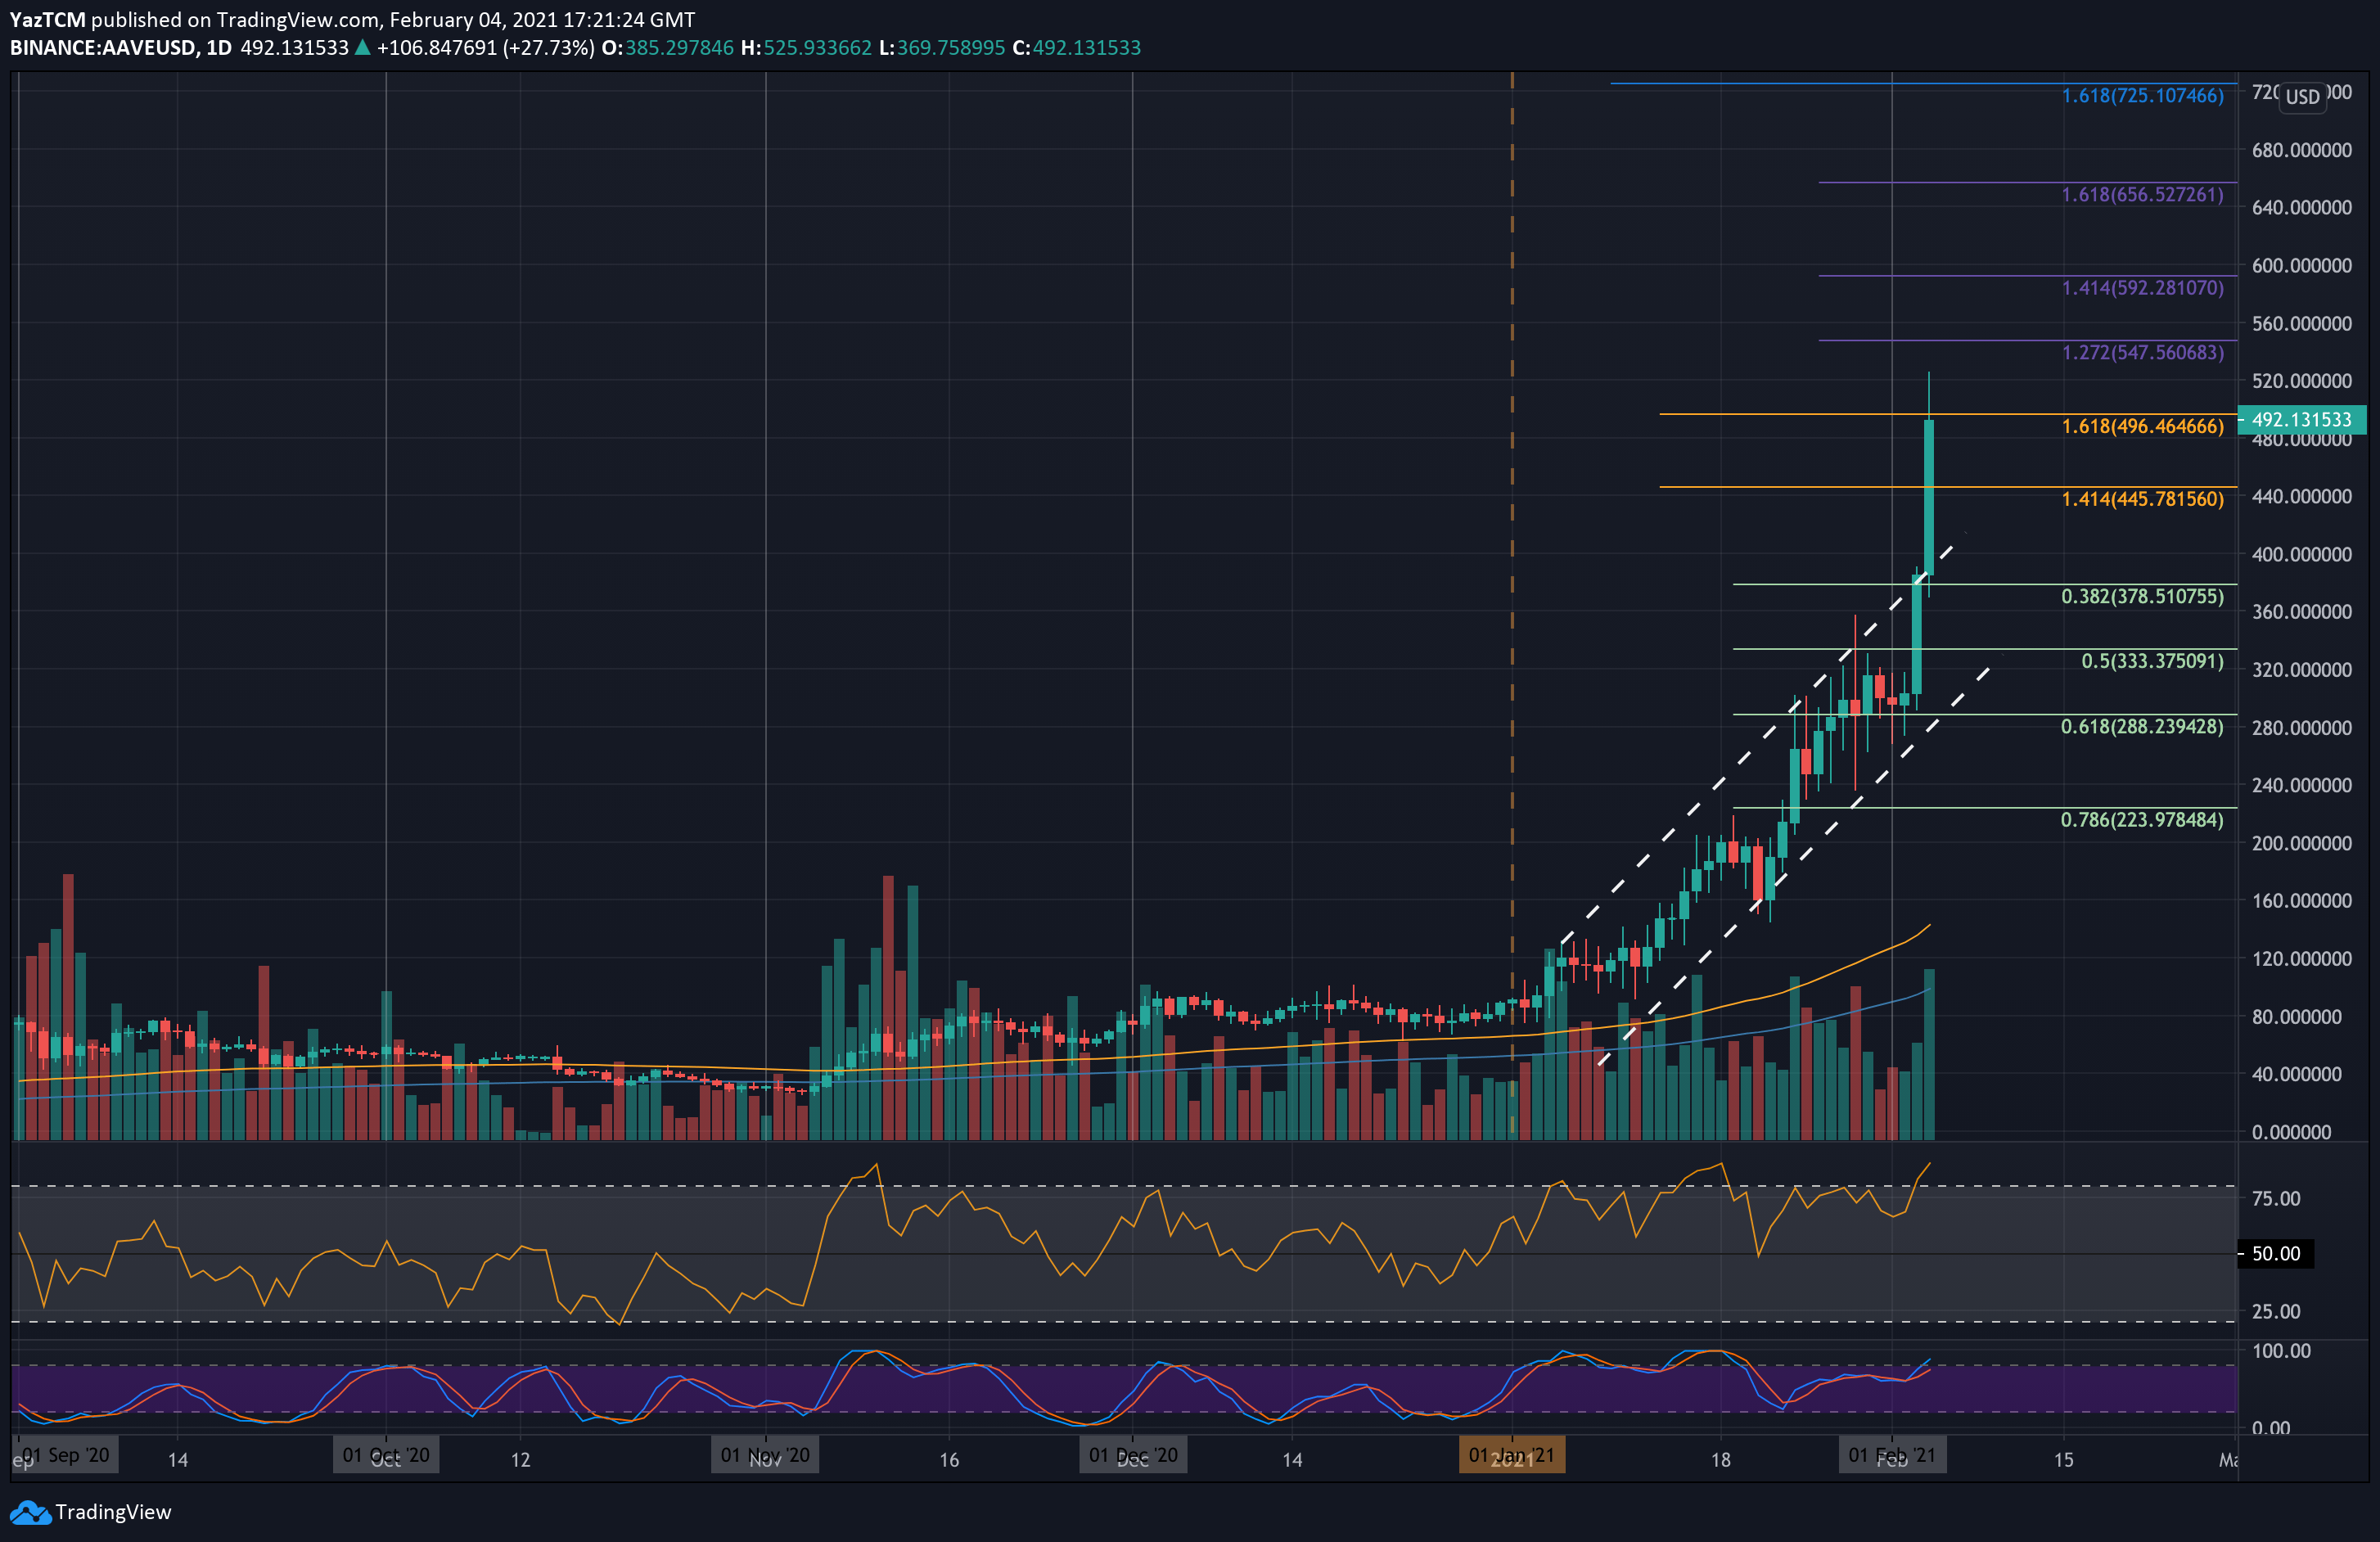The image size is (2380, 1542).
Task: Click the 0.618(288.239428) retracement label
Action: pyautogui.click(x=2142, y=727)
